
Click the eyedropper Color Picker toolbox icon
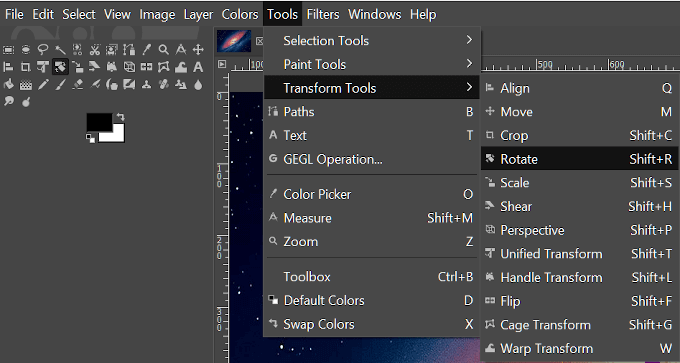click(x=146, y=49)
